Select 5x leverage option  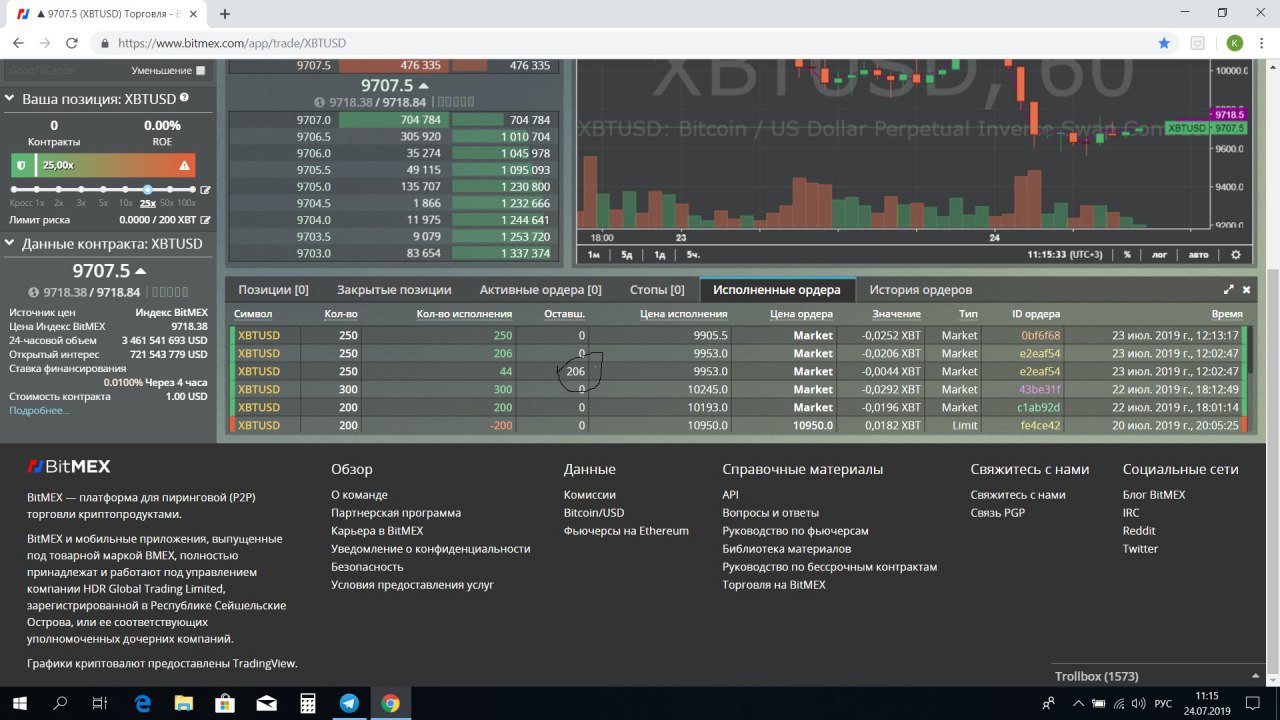click(103, 203)
